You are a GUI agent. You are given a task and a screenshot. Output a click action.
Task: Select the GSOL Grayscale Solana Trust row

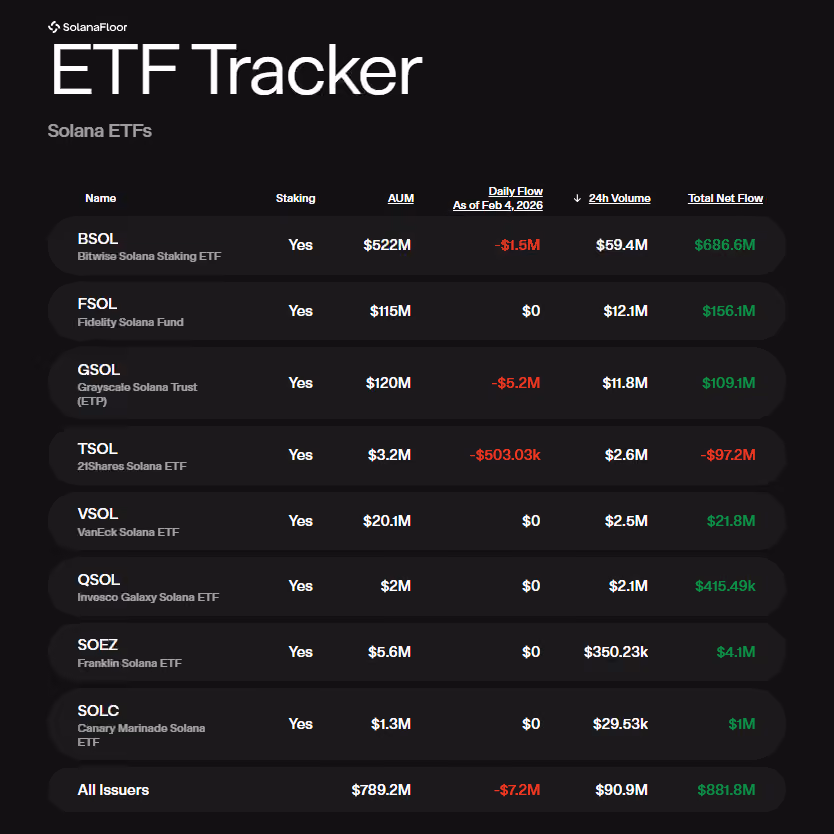click(x=416, y=383)
